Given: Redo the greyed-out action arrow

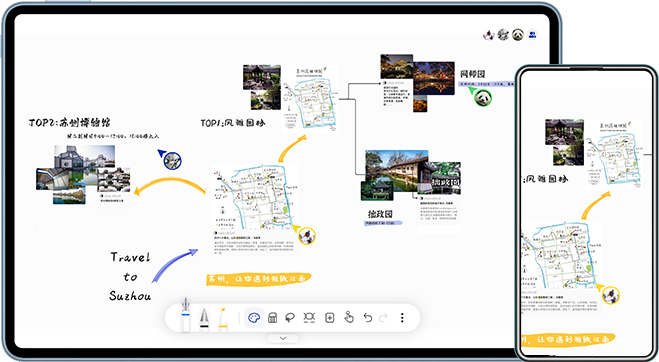Looking at the screenshot, I should point(383,317).
